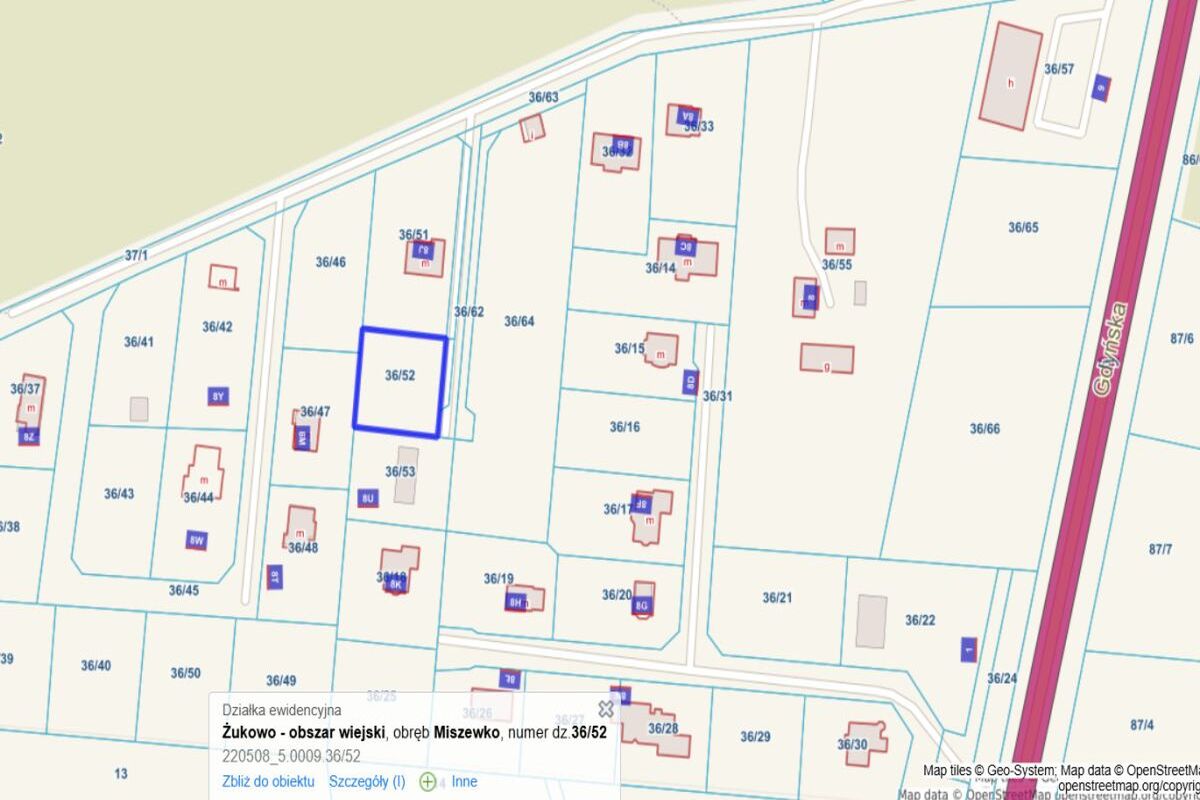Select the 8U address marker
The height and width of the screenshot is (800, 1200).
click(367, 497)
